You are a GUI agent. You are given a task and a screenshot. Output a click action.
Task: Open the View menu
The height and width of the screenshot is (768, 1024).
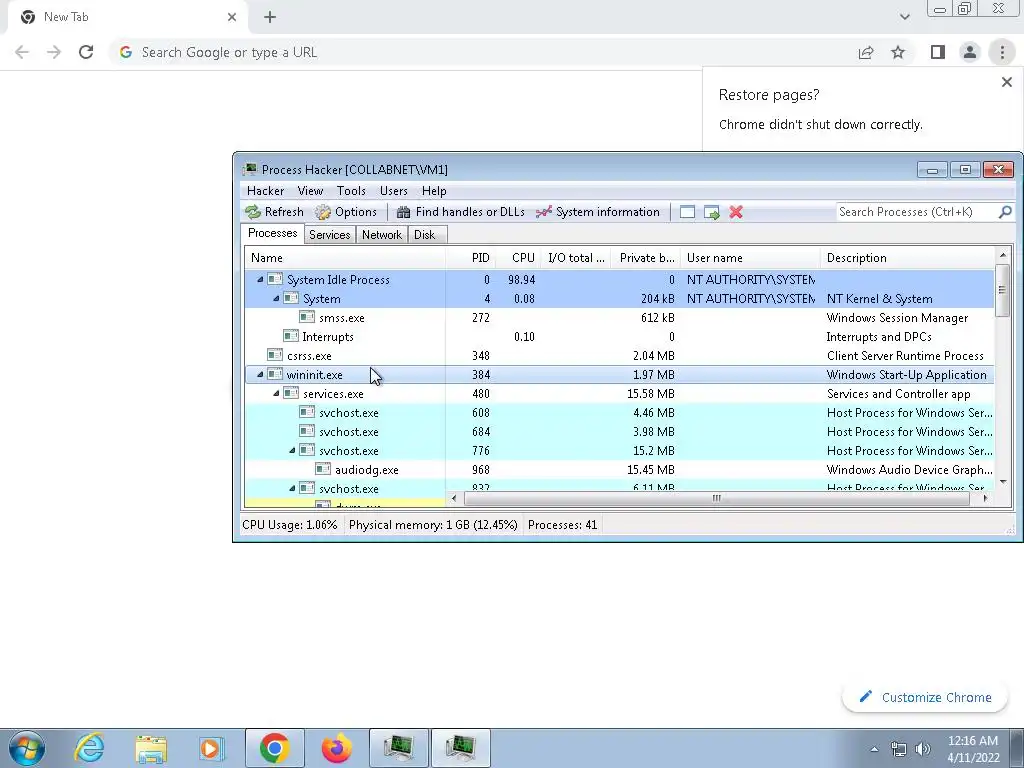pos(310,191)
